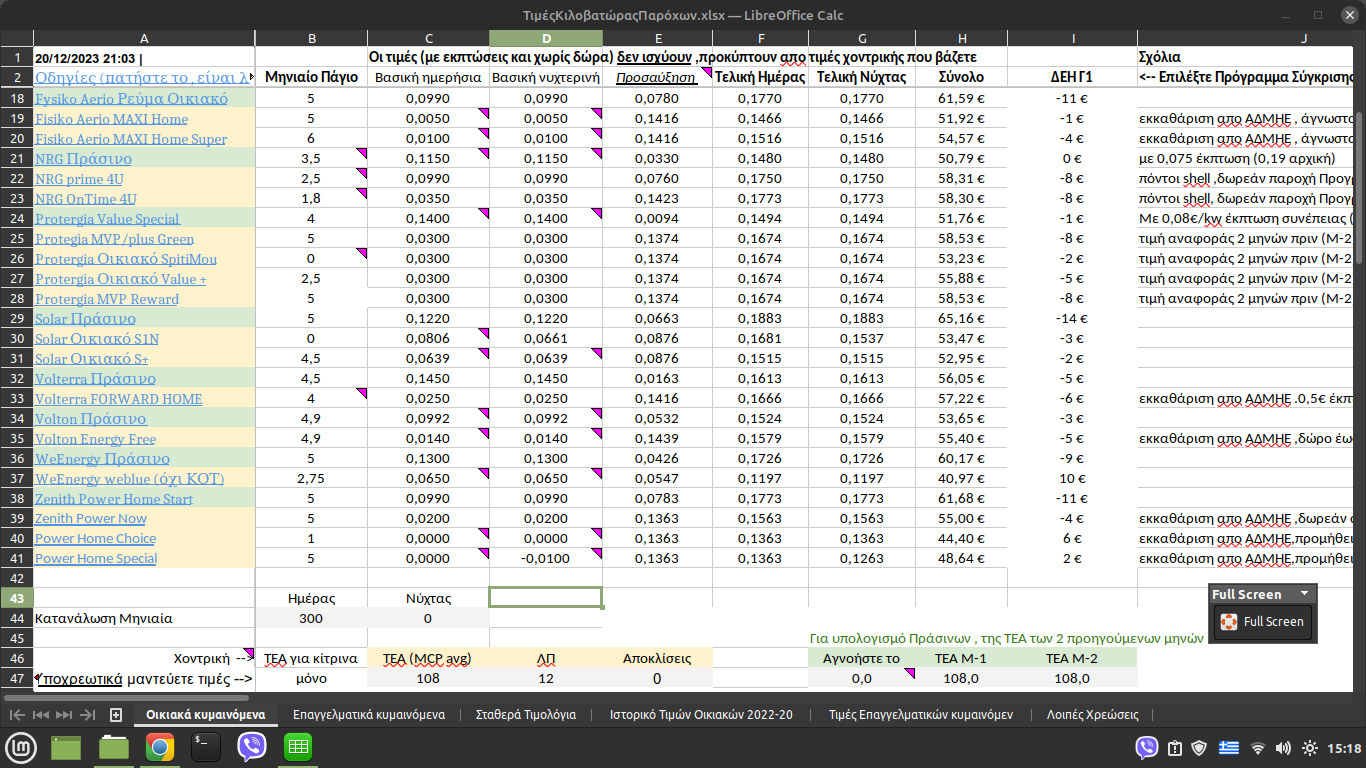Select the cell showing 61,59 €
The image size is (1366, 768).
coord(961,98)
